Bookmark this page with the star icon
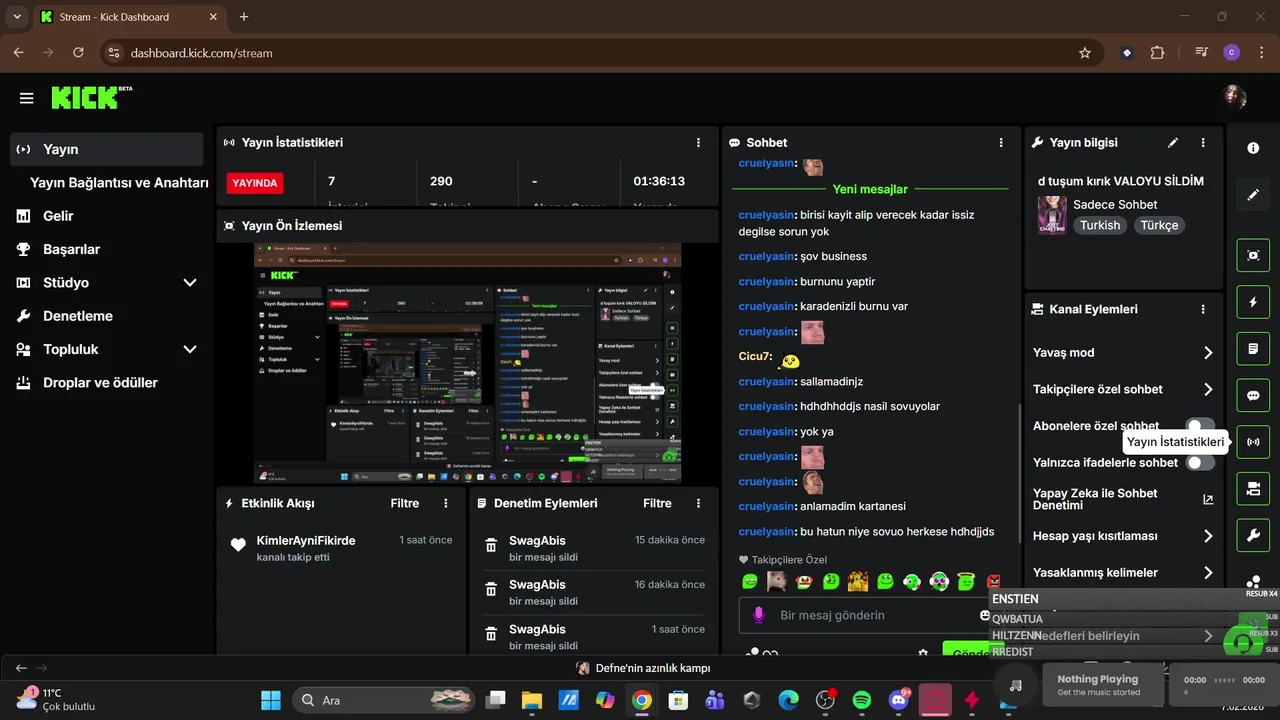This screenshot has height=720, width=1280. pos(1085,53)
